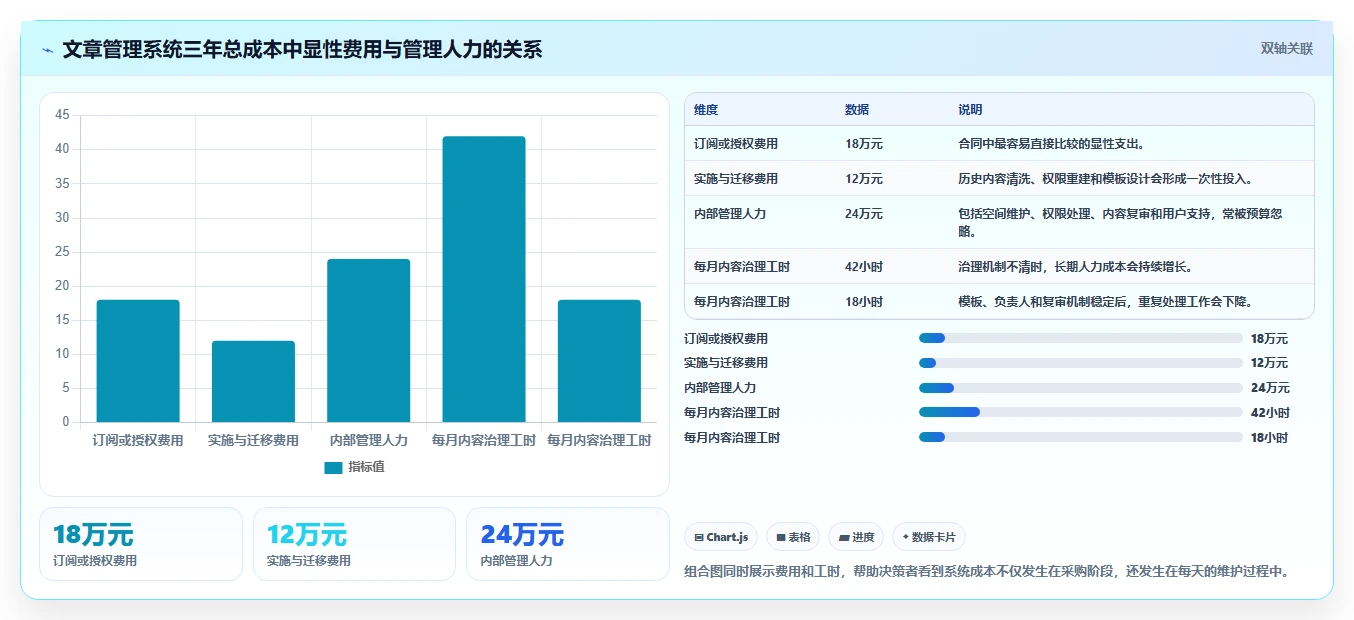
Task: Select the Chart.js chip
Action: (x=721, y=537)
